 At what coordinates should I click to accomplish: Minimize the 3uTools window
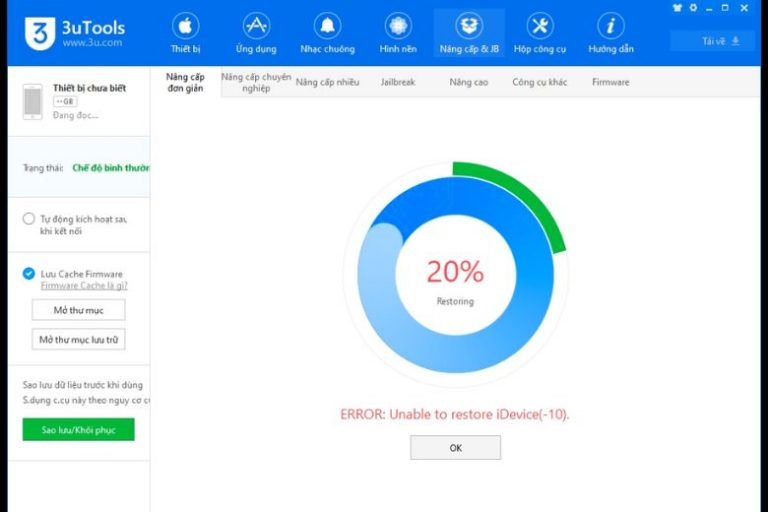tap(709, 8)
